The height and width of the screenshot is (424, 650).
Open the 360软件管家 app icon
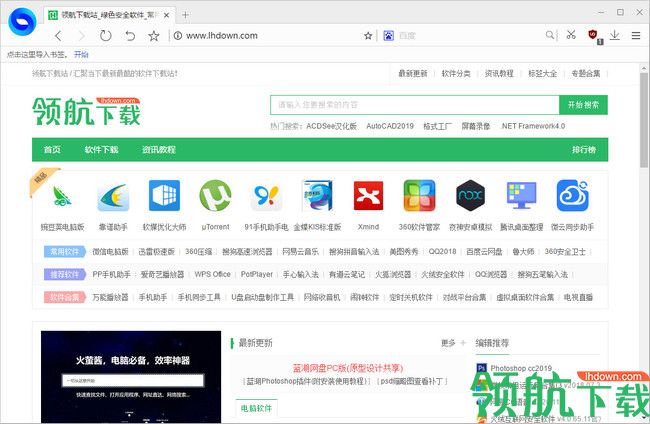click(420, 196)
